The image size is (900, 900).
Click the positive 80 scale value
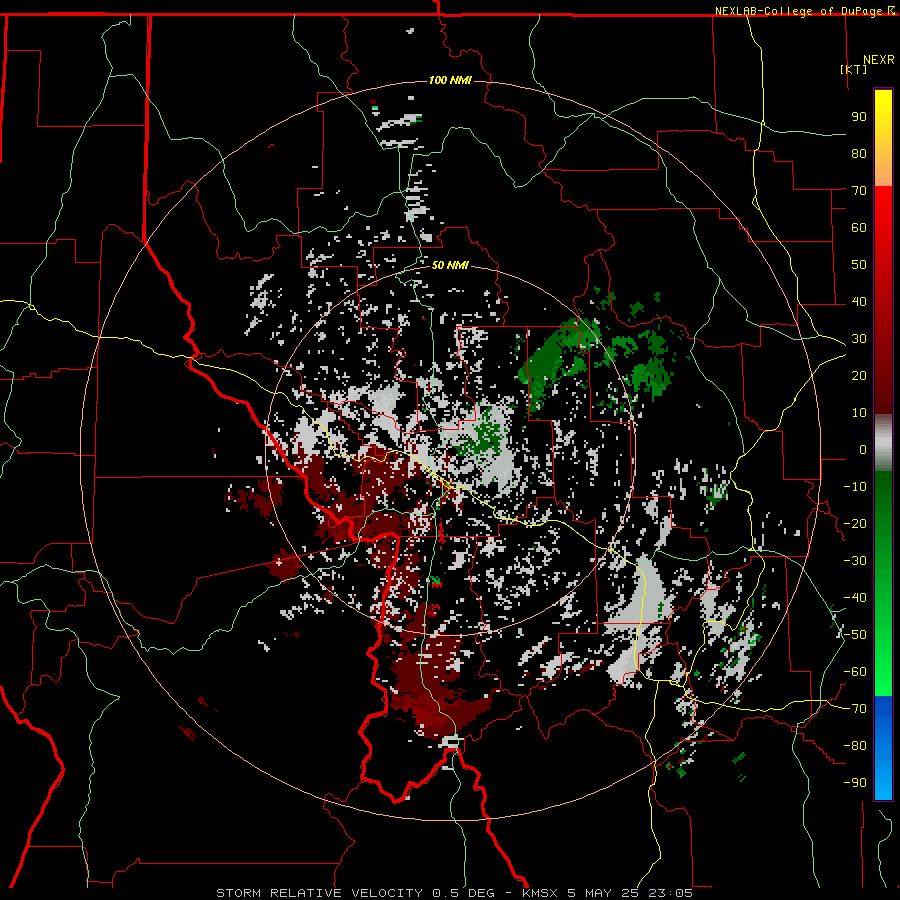(859, 153)
